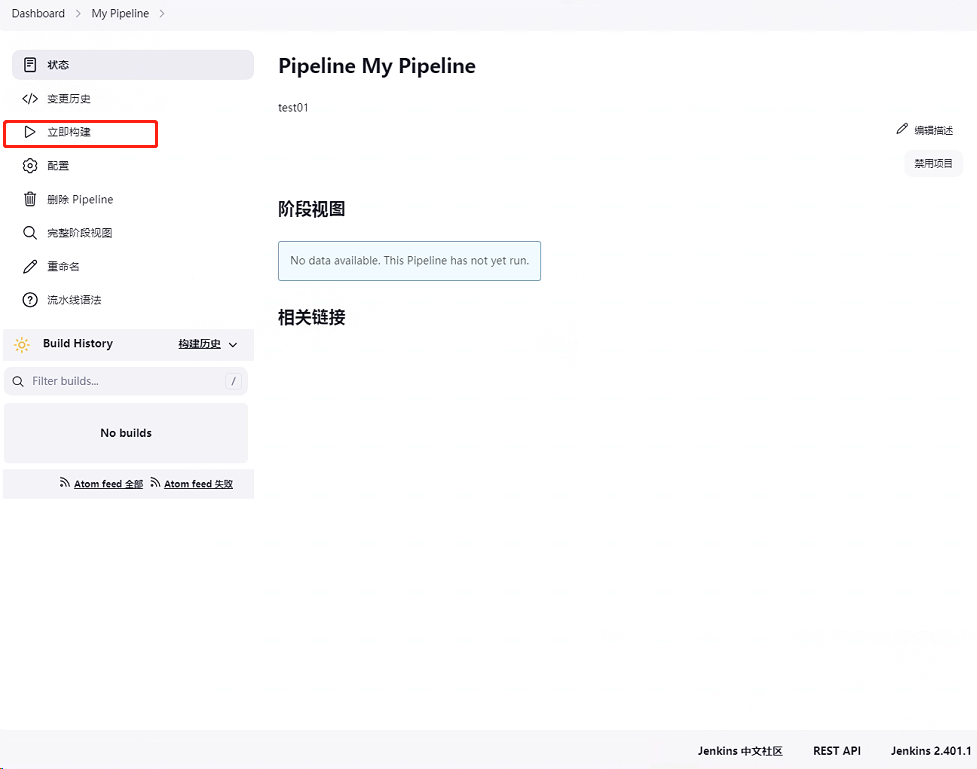Click the Build History title
The height and width of the screenshot is (769, 977).
(x=78, y=344)
